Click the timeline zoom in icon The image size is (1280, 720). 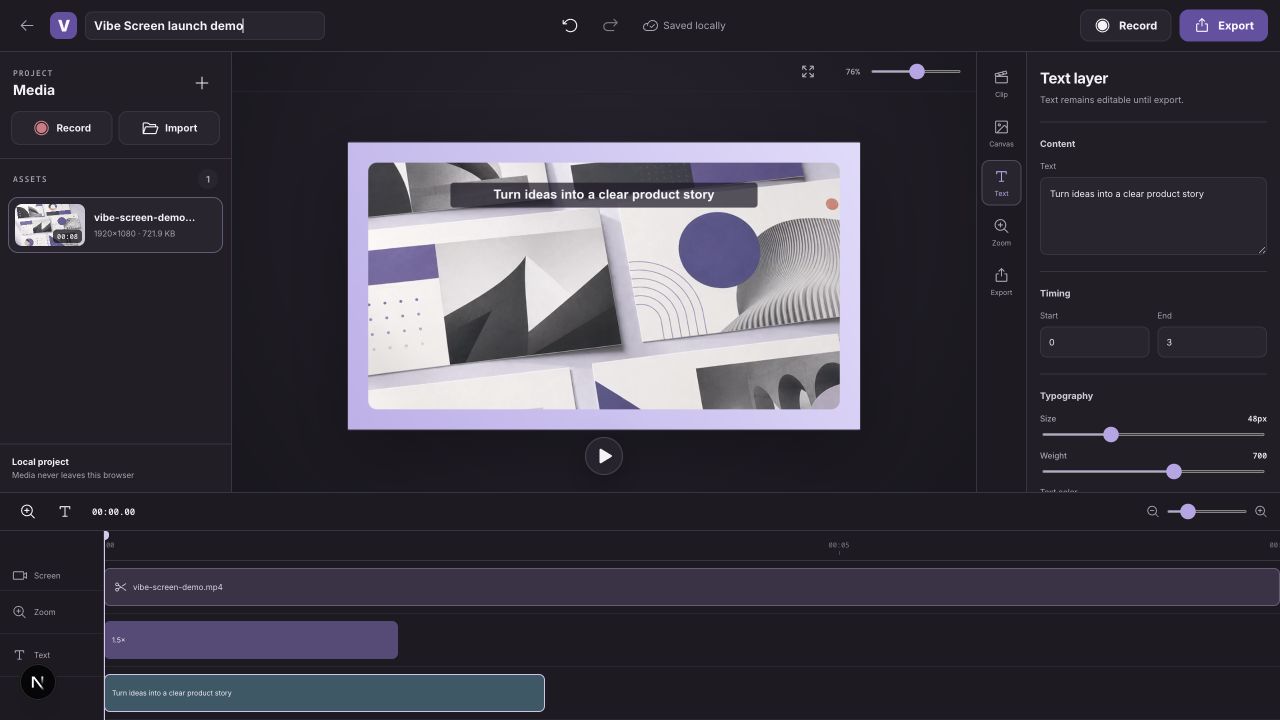click(x=1260, y=512)
